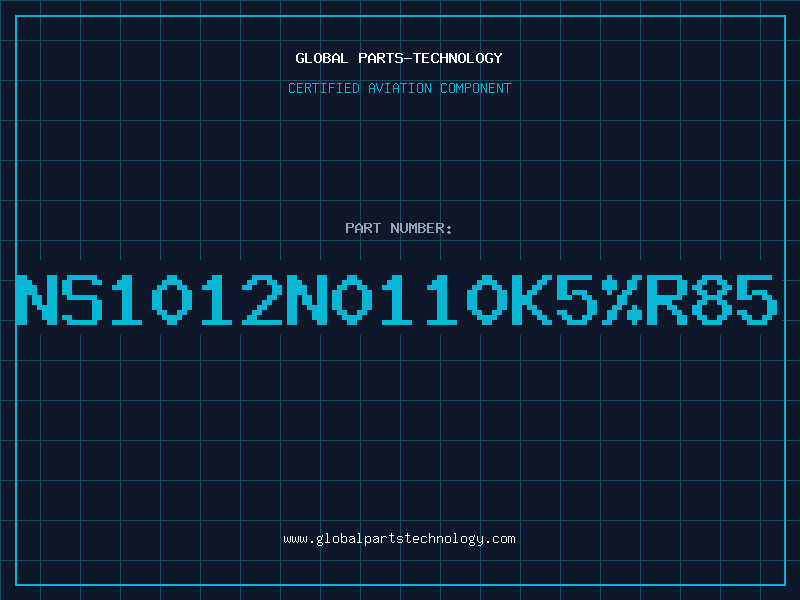Click the PART NUMBER: label
Viewport: 800px width, 600px height.
[399, 228]
